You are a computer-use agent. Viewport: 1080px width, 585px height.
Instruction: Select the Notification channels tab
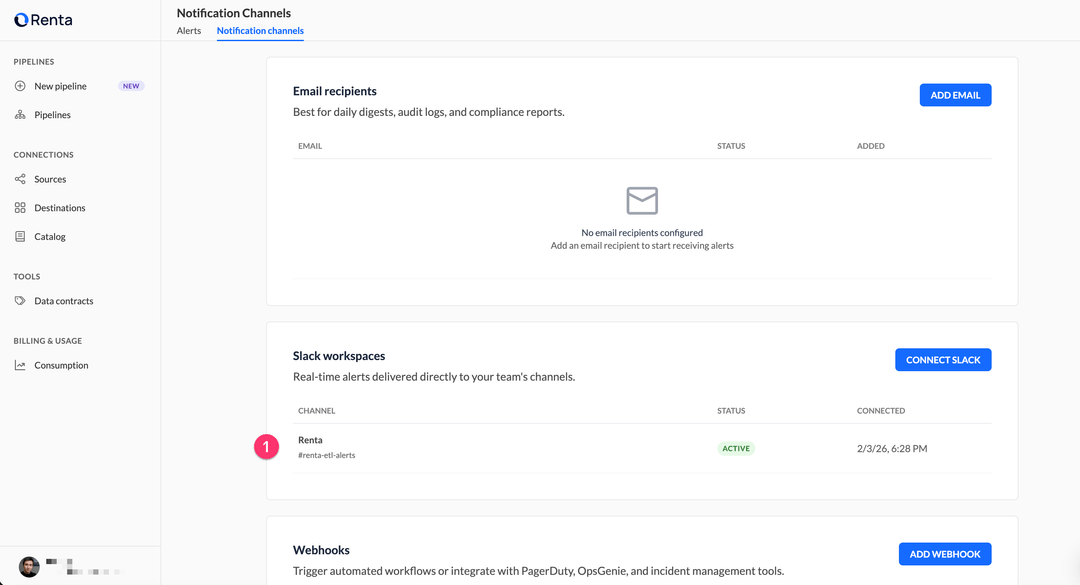coord(260,31)
